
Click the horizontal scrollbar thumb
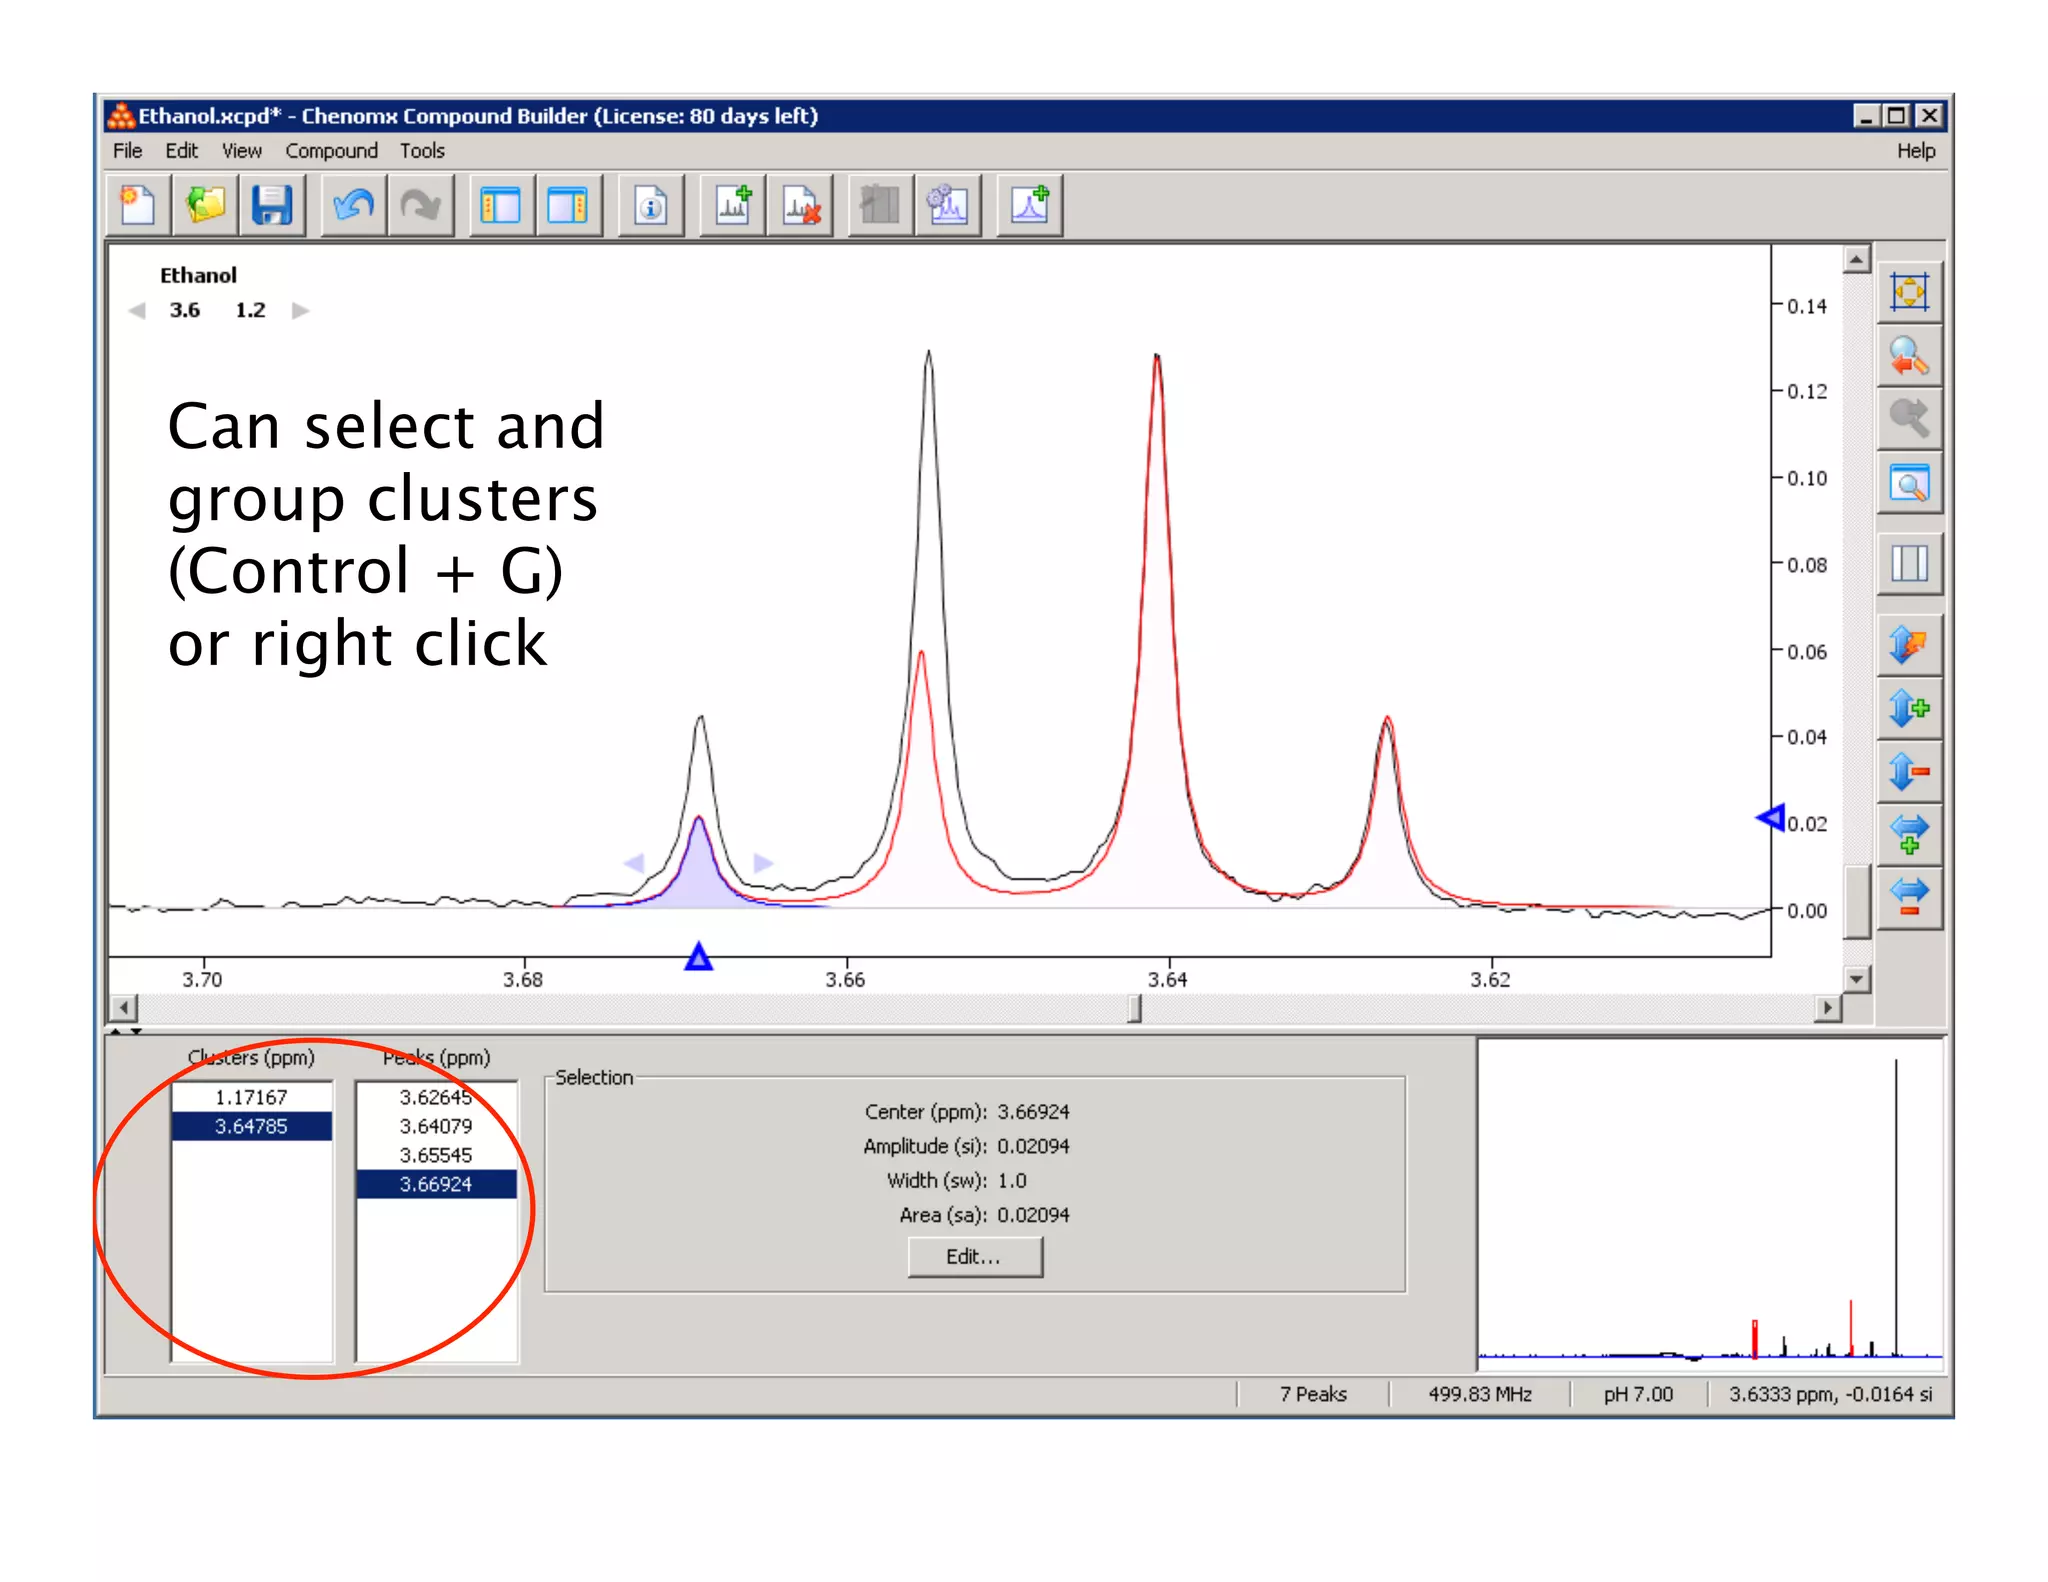tap(1134, 1007)
